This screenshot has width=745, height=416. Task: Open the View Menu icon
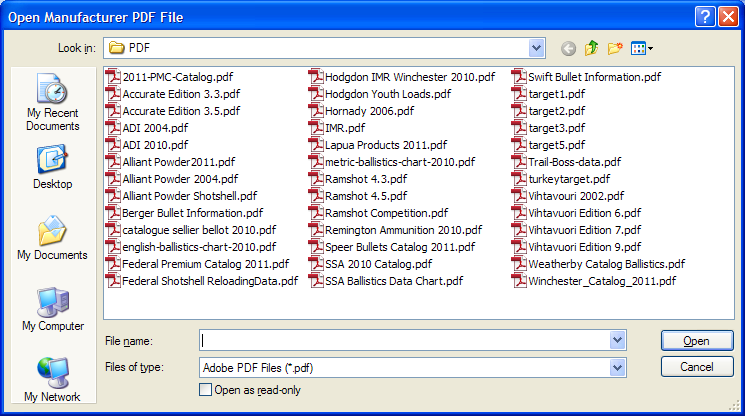coord(642,47)
